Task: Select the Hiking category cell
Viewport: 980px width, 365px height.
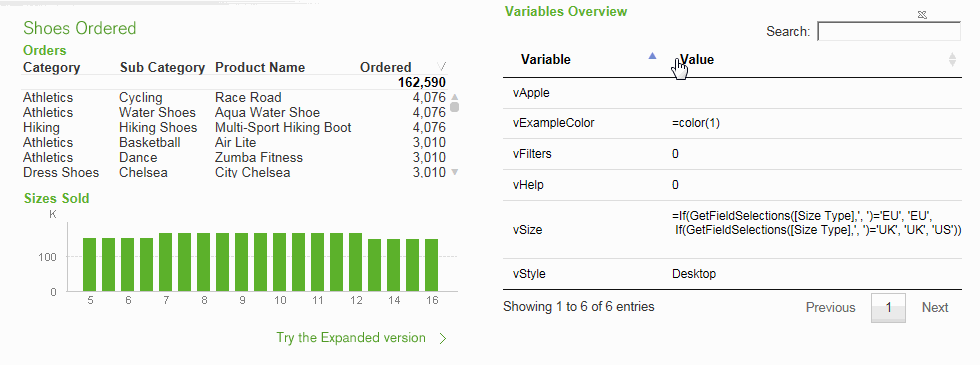Action: pos(41,128)
